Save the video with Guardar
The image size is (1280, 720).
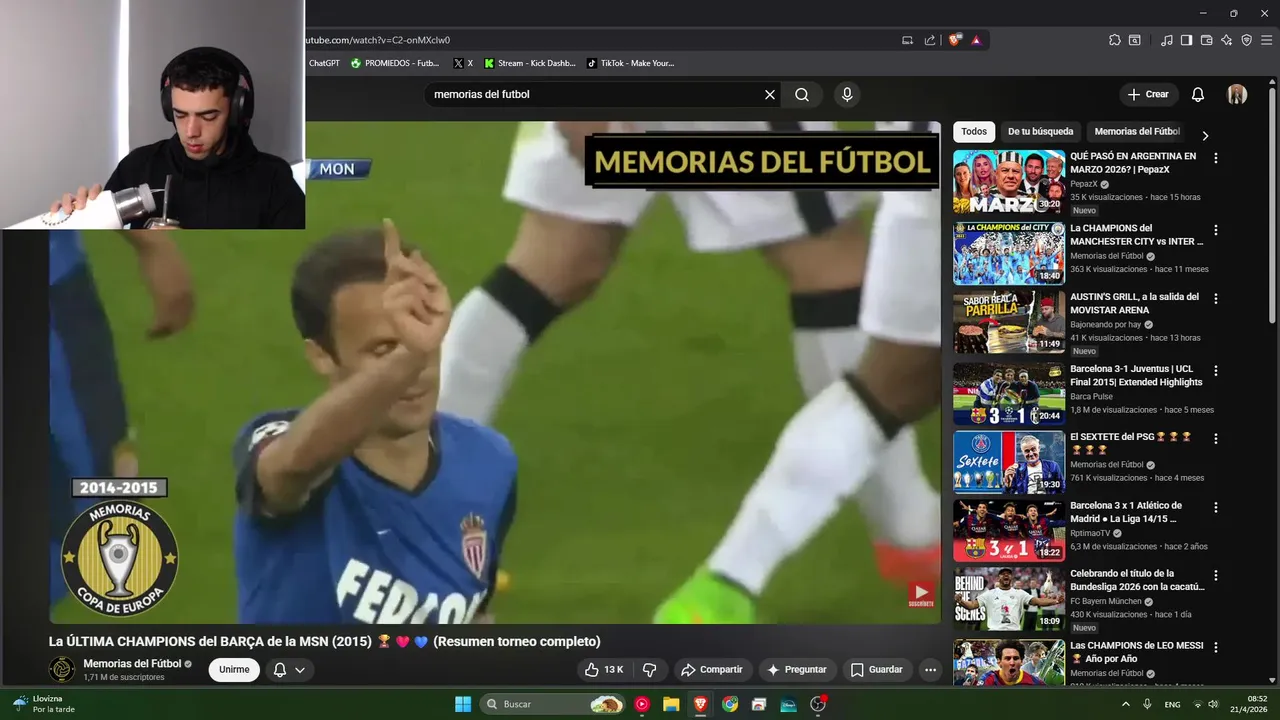(876, 670)
